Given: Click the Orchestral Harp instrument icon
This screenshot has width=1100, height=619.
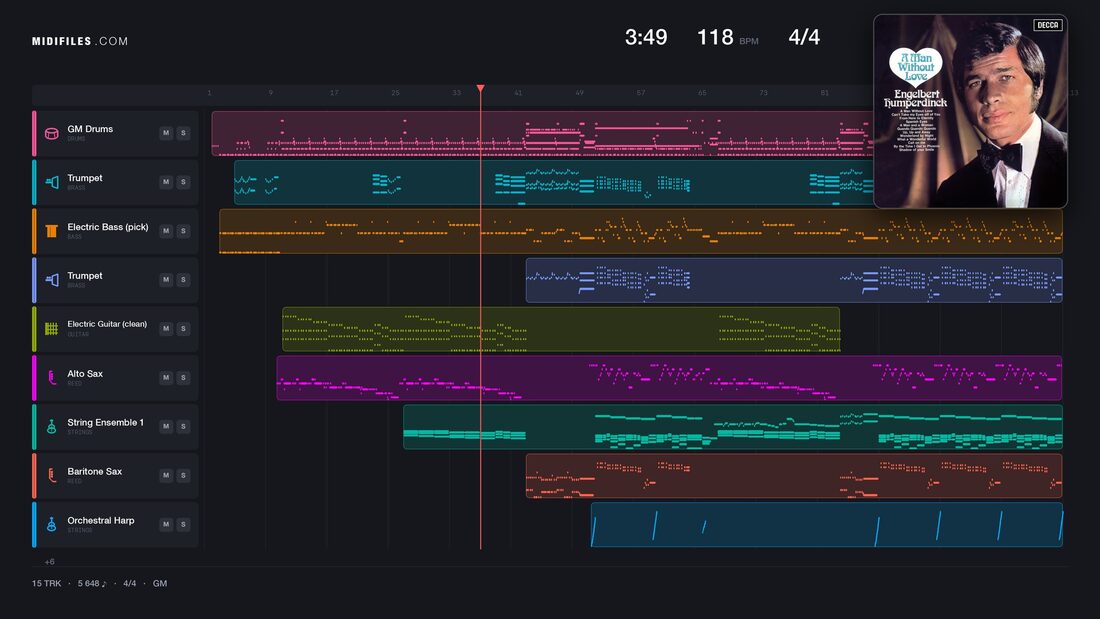Looking at the screenshot, I should coord(51,524).
